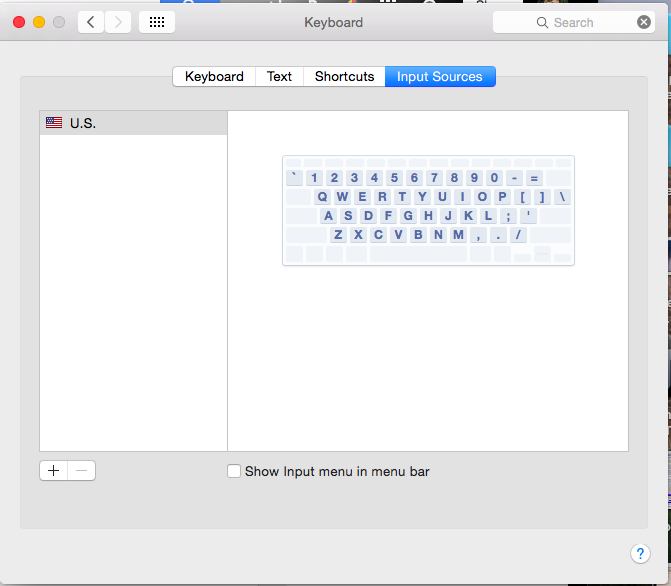Click the U.S. flag icon
This screenshot has height=586, width=671.
(x=54, y=123)
